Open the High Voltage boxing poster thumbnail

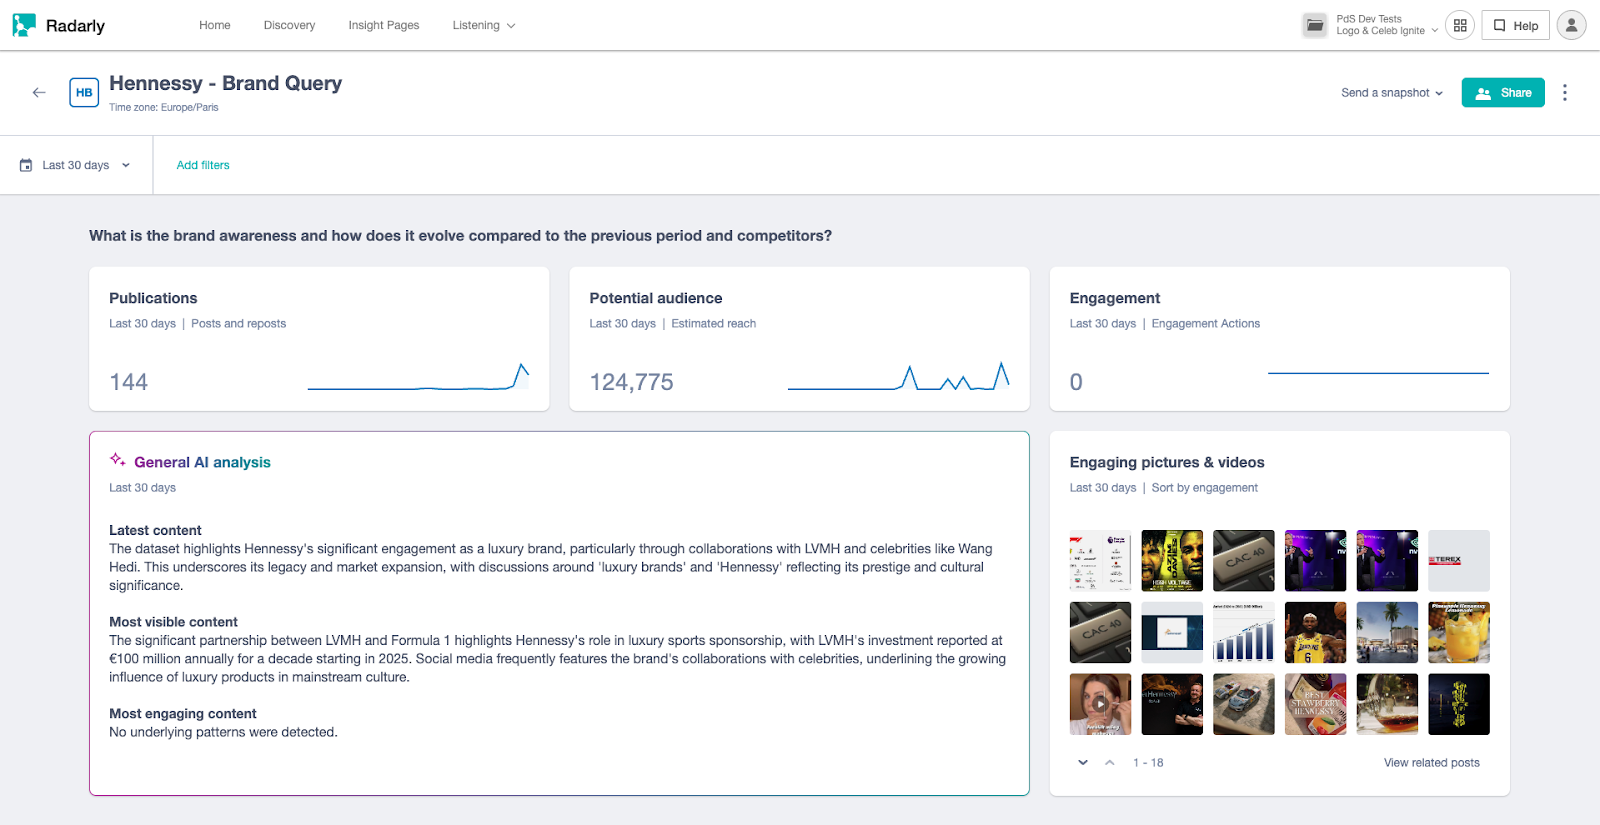point(1172,560)
